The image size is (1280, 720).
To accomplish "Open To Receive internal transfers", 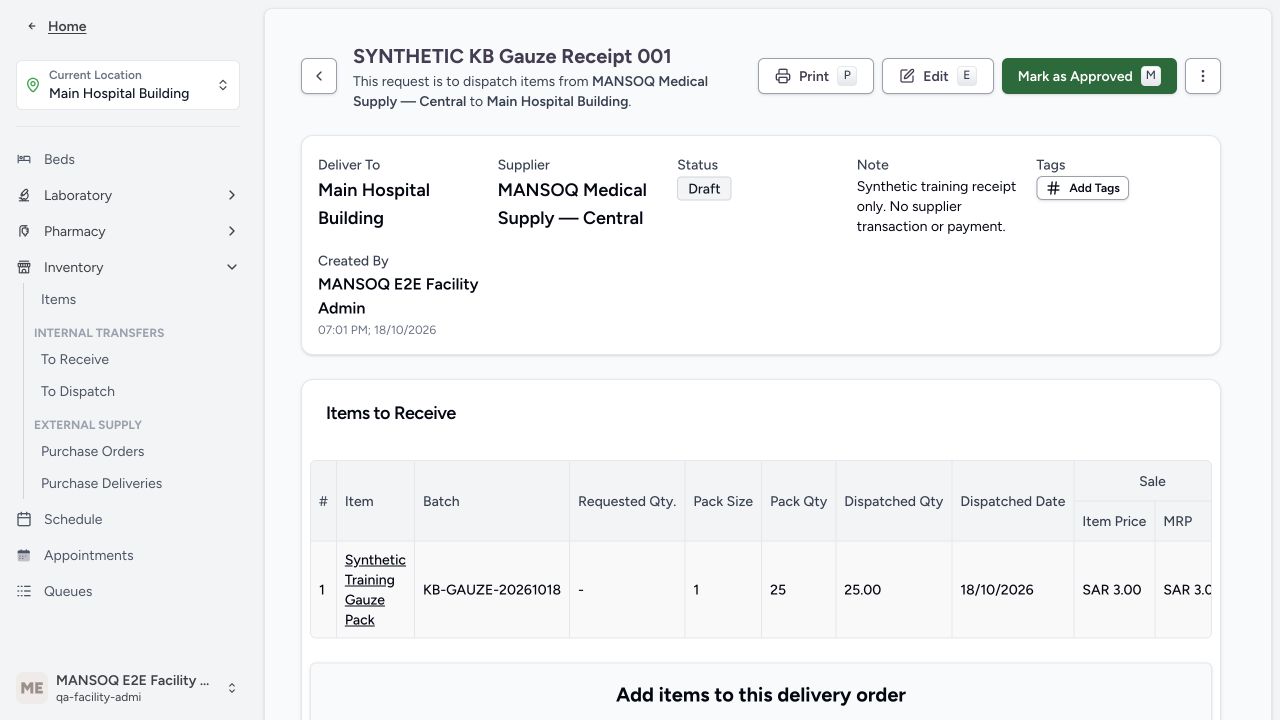I will [75, 359].
